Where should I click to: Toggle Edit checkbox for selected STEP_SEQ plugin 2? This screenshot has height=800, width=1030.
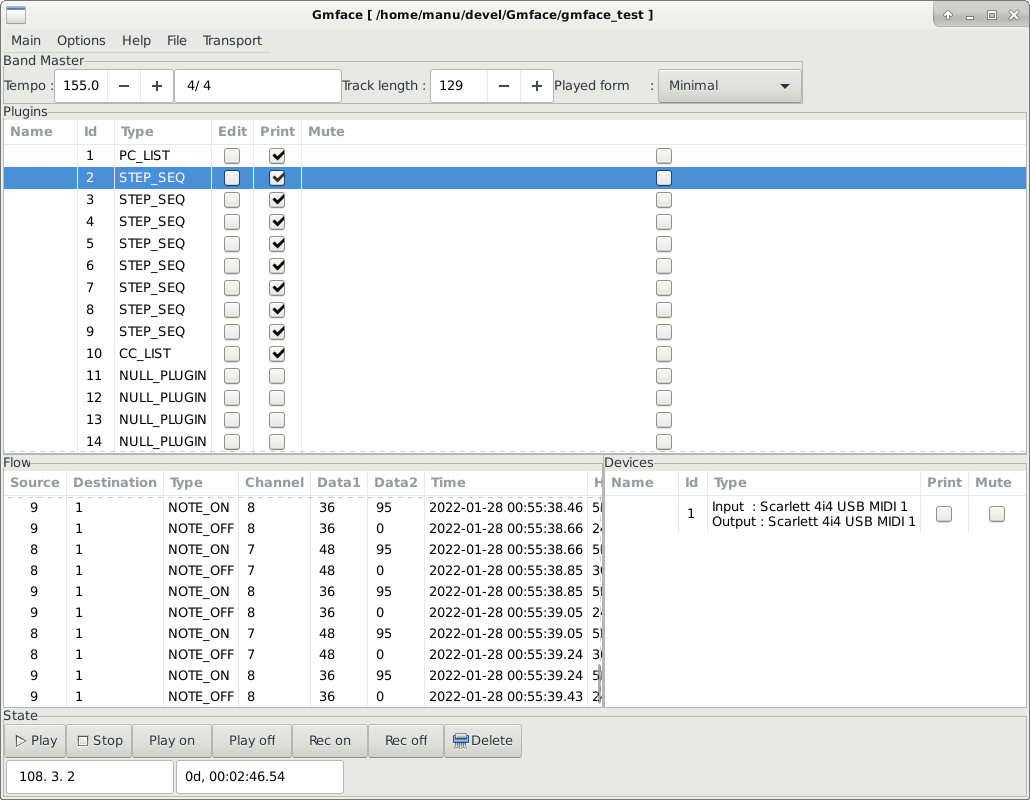(232, 178)
